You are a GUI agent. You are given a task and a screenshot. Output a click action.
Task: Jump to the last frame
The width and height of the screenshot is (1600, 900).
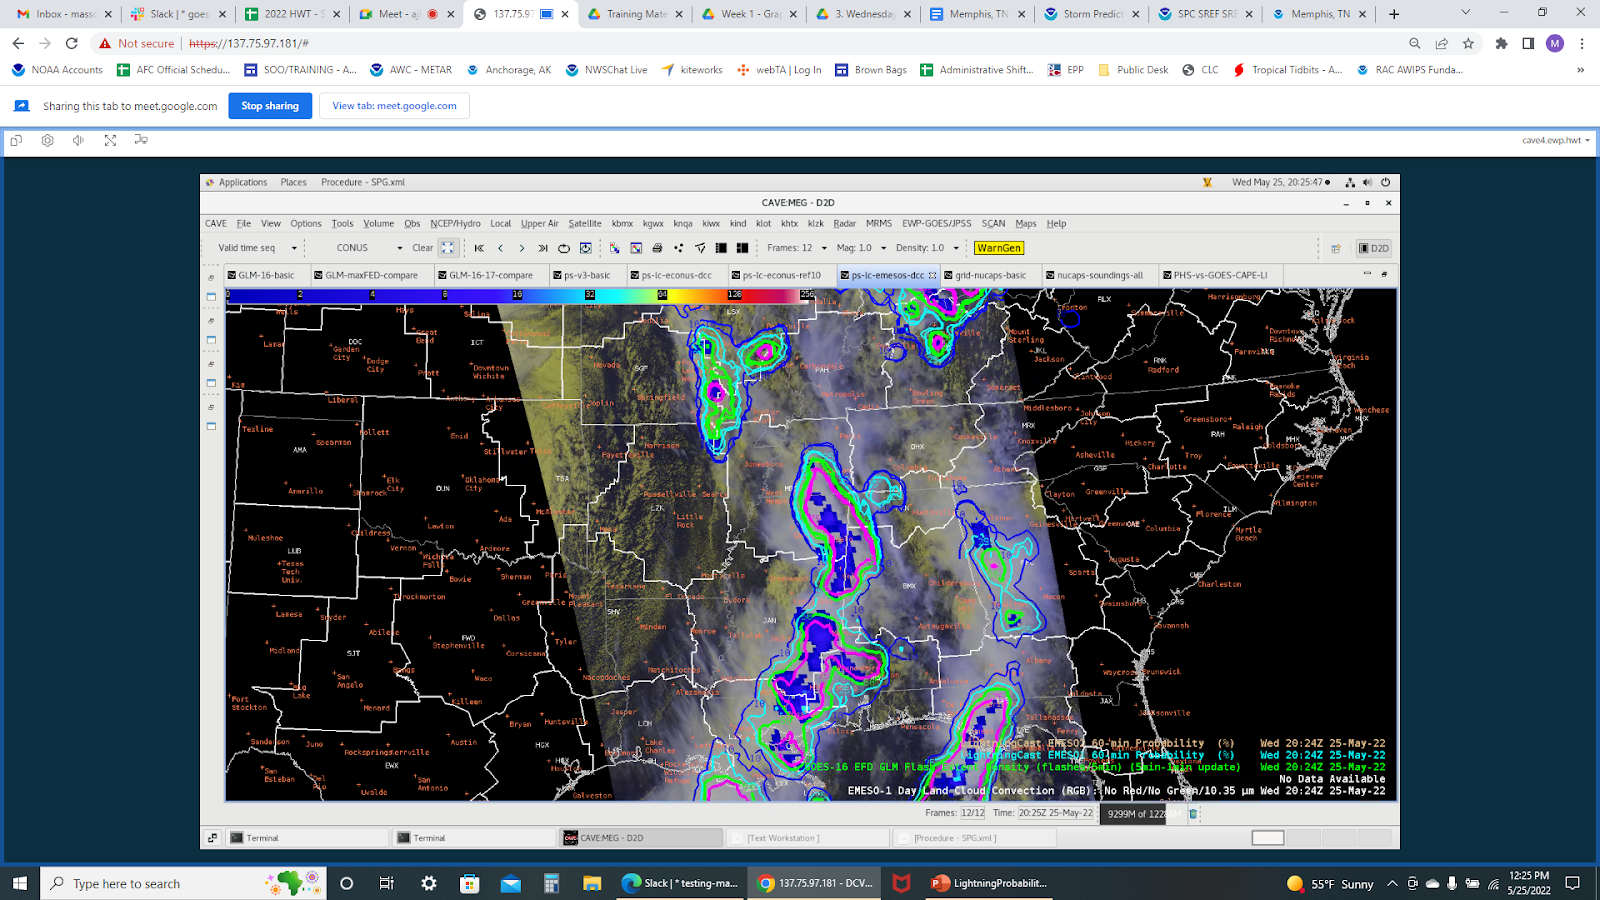tap(543, 248)
